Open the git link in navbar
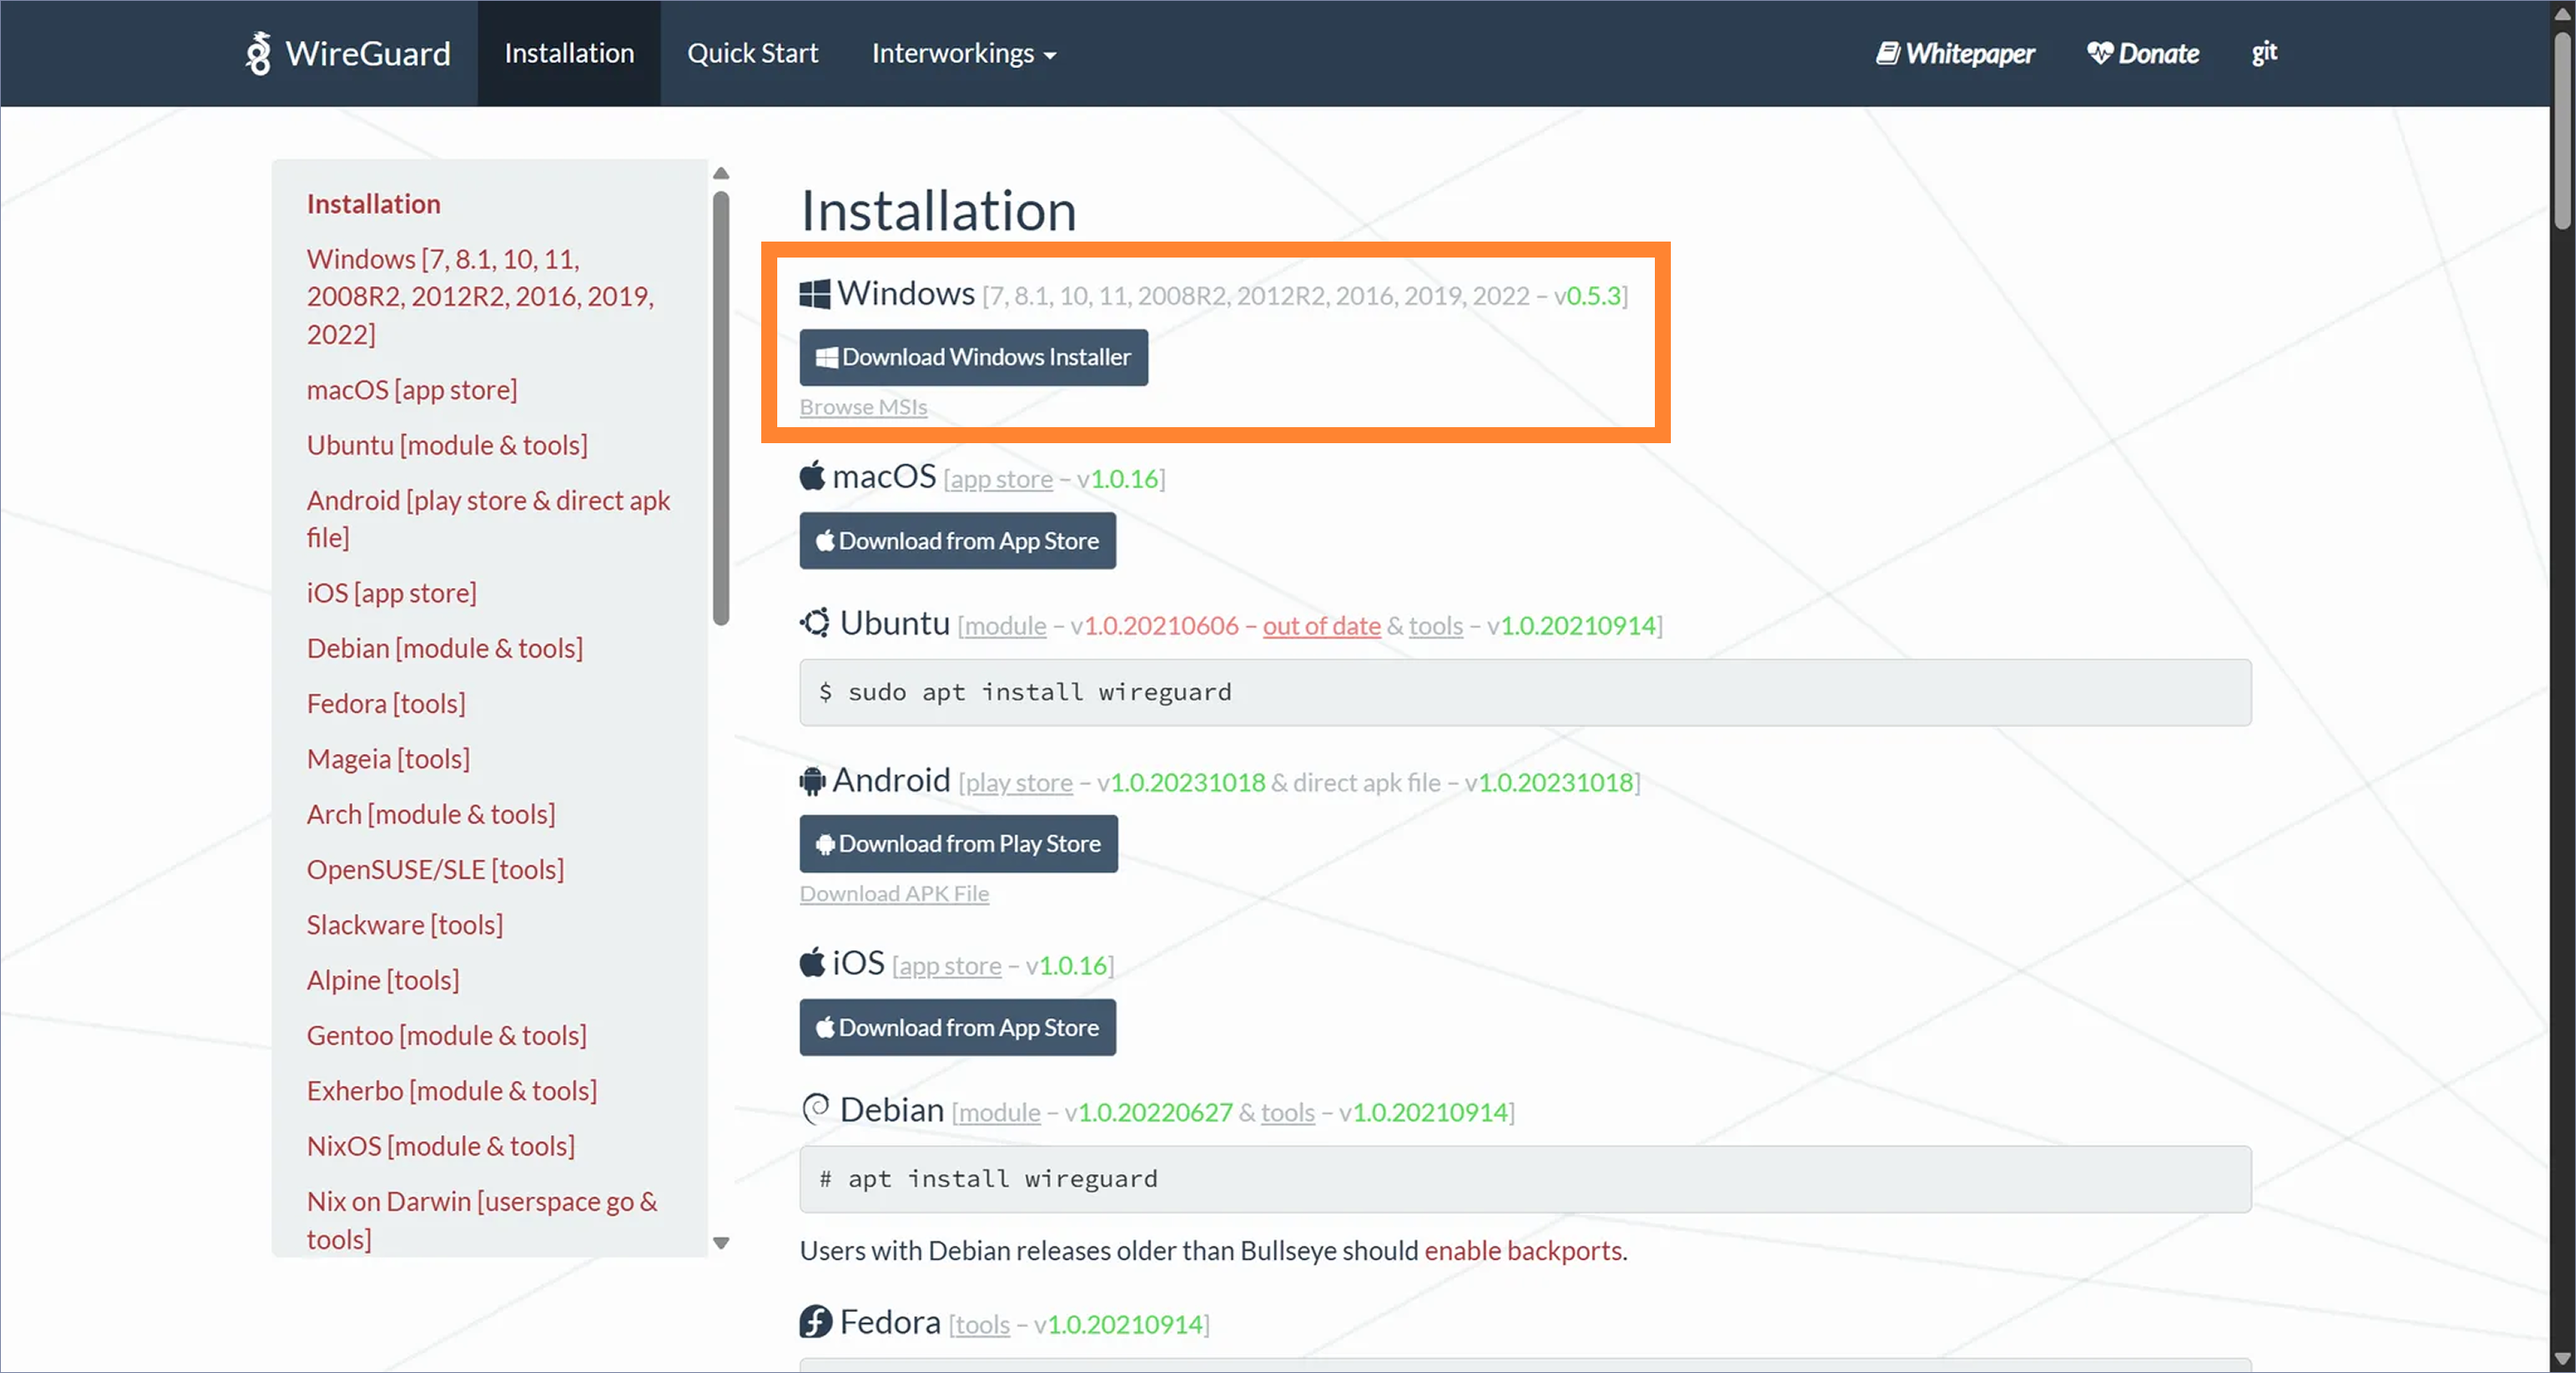 pyautogui.click(x=2264, y=53)
